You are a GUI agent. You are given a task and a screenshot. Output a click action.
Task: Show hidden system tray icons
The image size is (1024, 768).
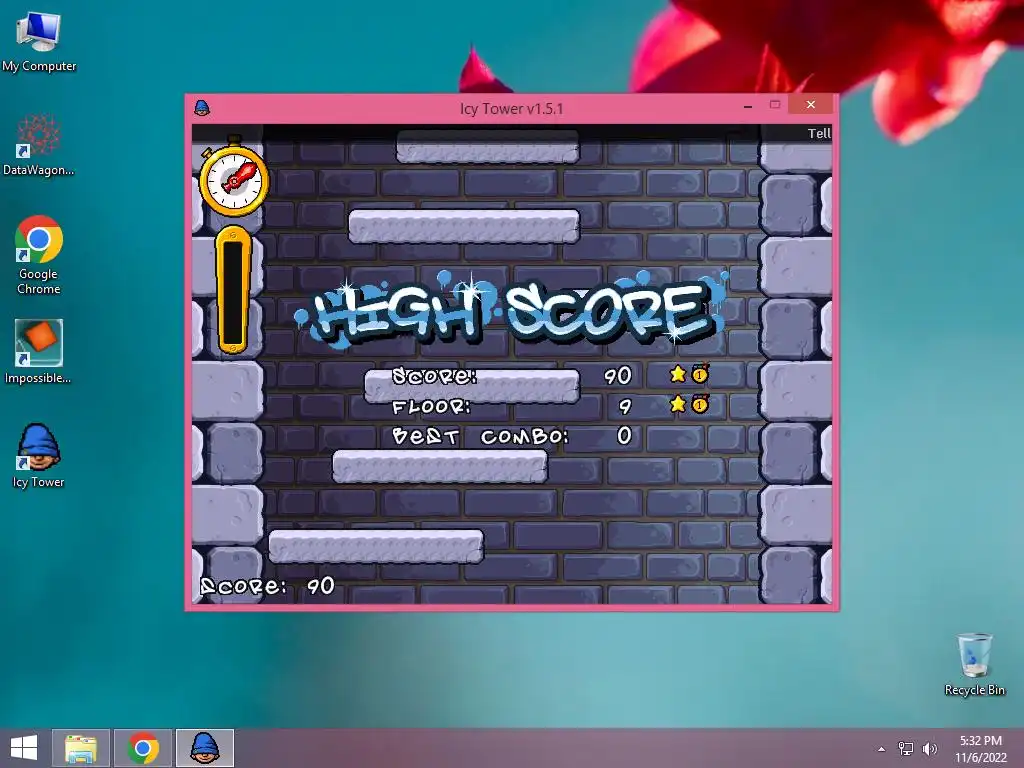882,749
